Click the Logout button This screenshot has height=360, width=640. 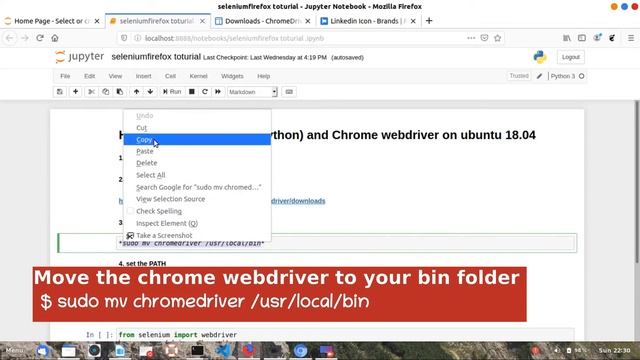click(571, 57)
